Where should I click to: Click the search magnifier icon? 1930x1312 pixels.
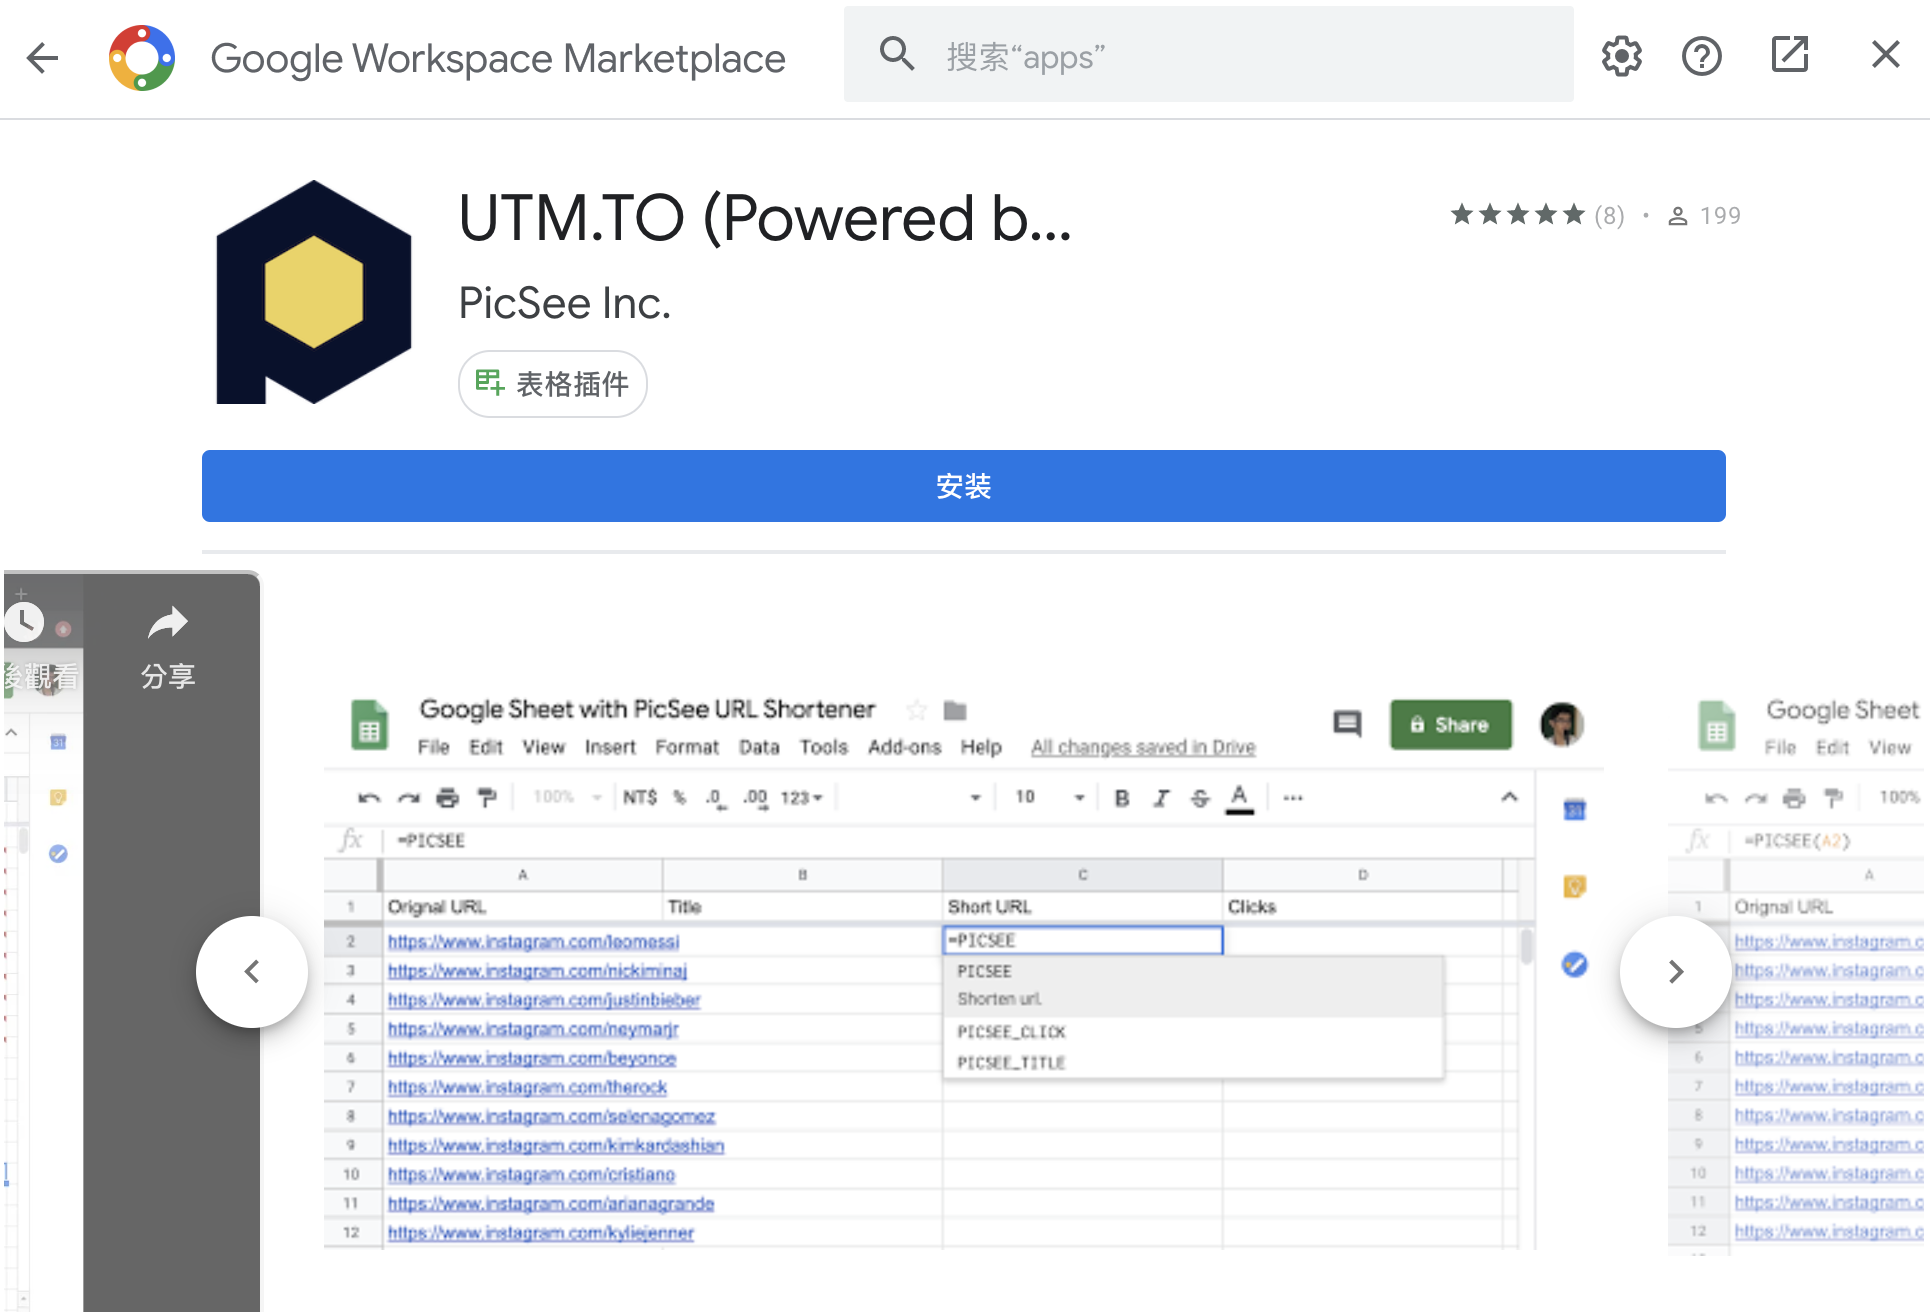(897, 55)
